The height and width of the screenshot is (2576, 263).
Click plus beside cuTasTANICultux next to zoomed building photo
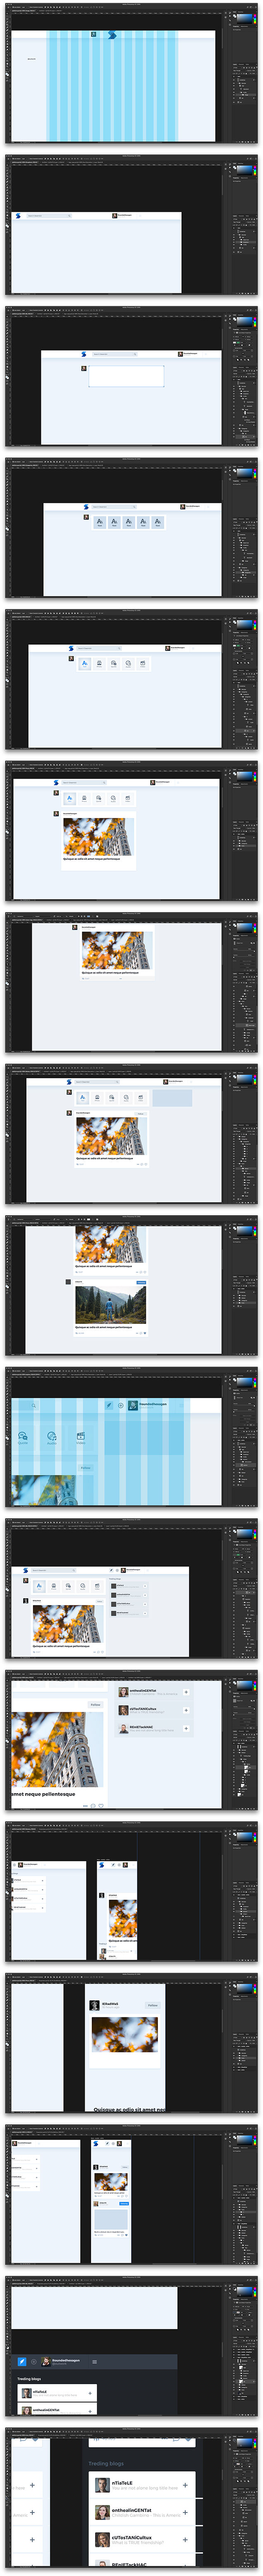pos(186,1710)
